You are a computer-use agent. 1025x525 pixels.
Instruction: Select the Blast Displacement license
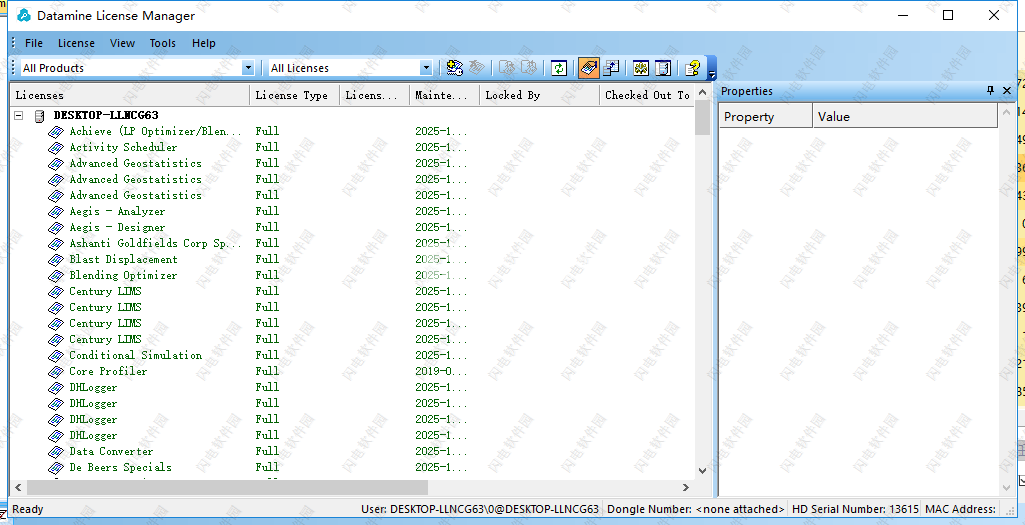pos(124,259)
